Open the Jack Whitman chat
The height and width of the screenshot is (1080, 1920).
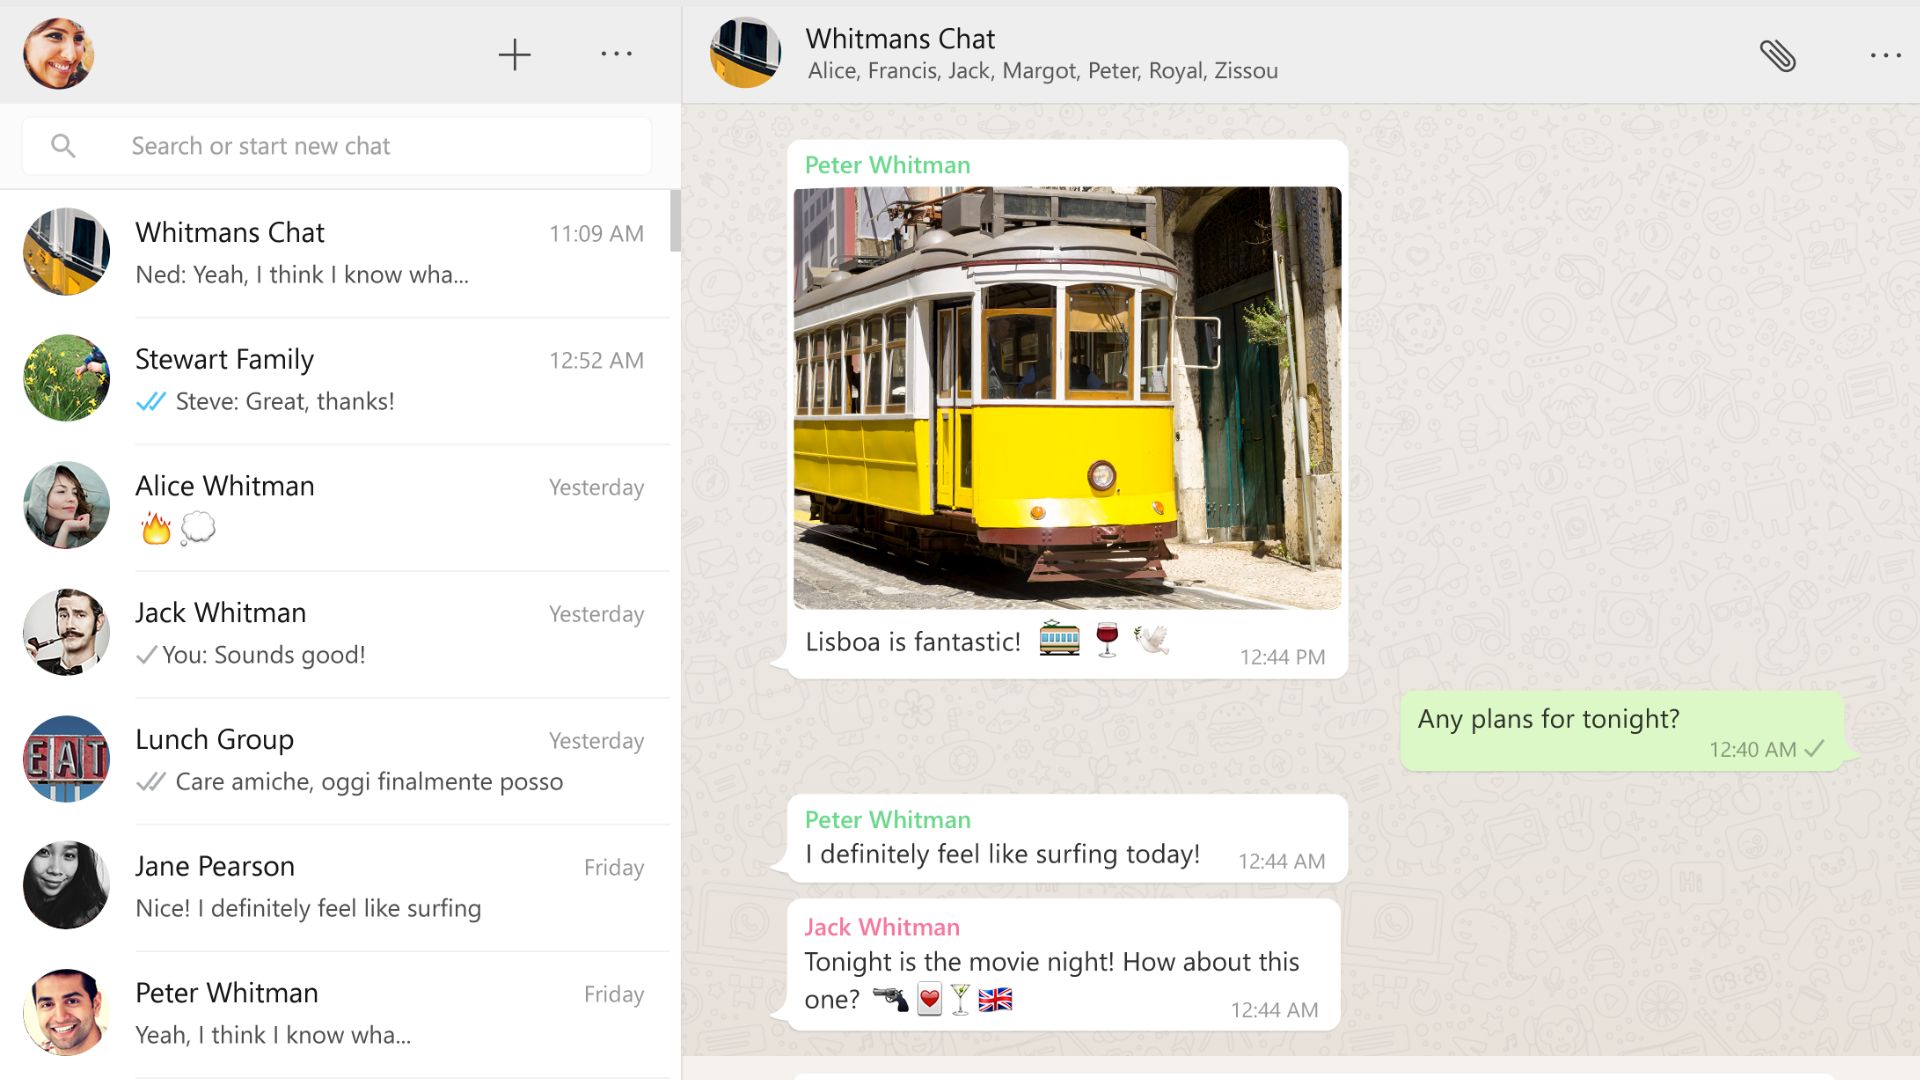(340, 633)
